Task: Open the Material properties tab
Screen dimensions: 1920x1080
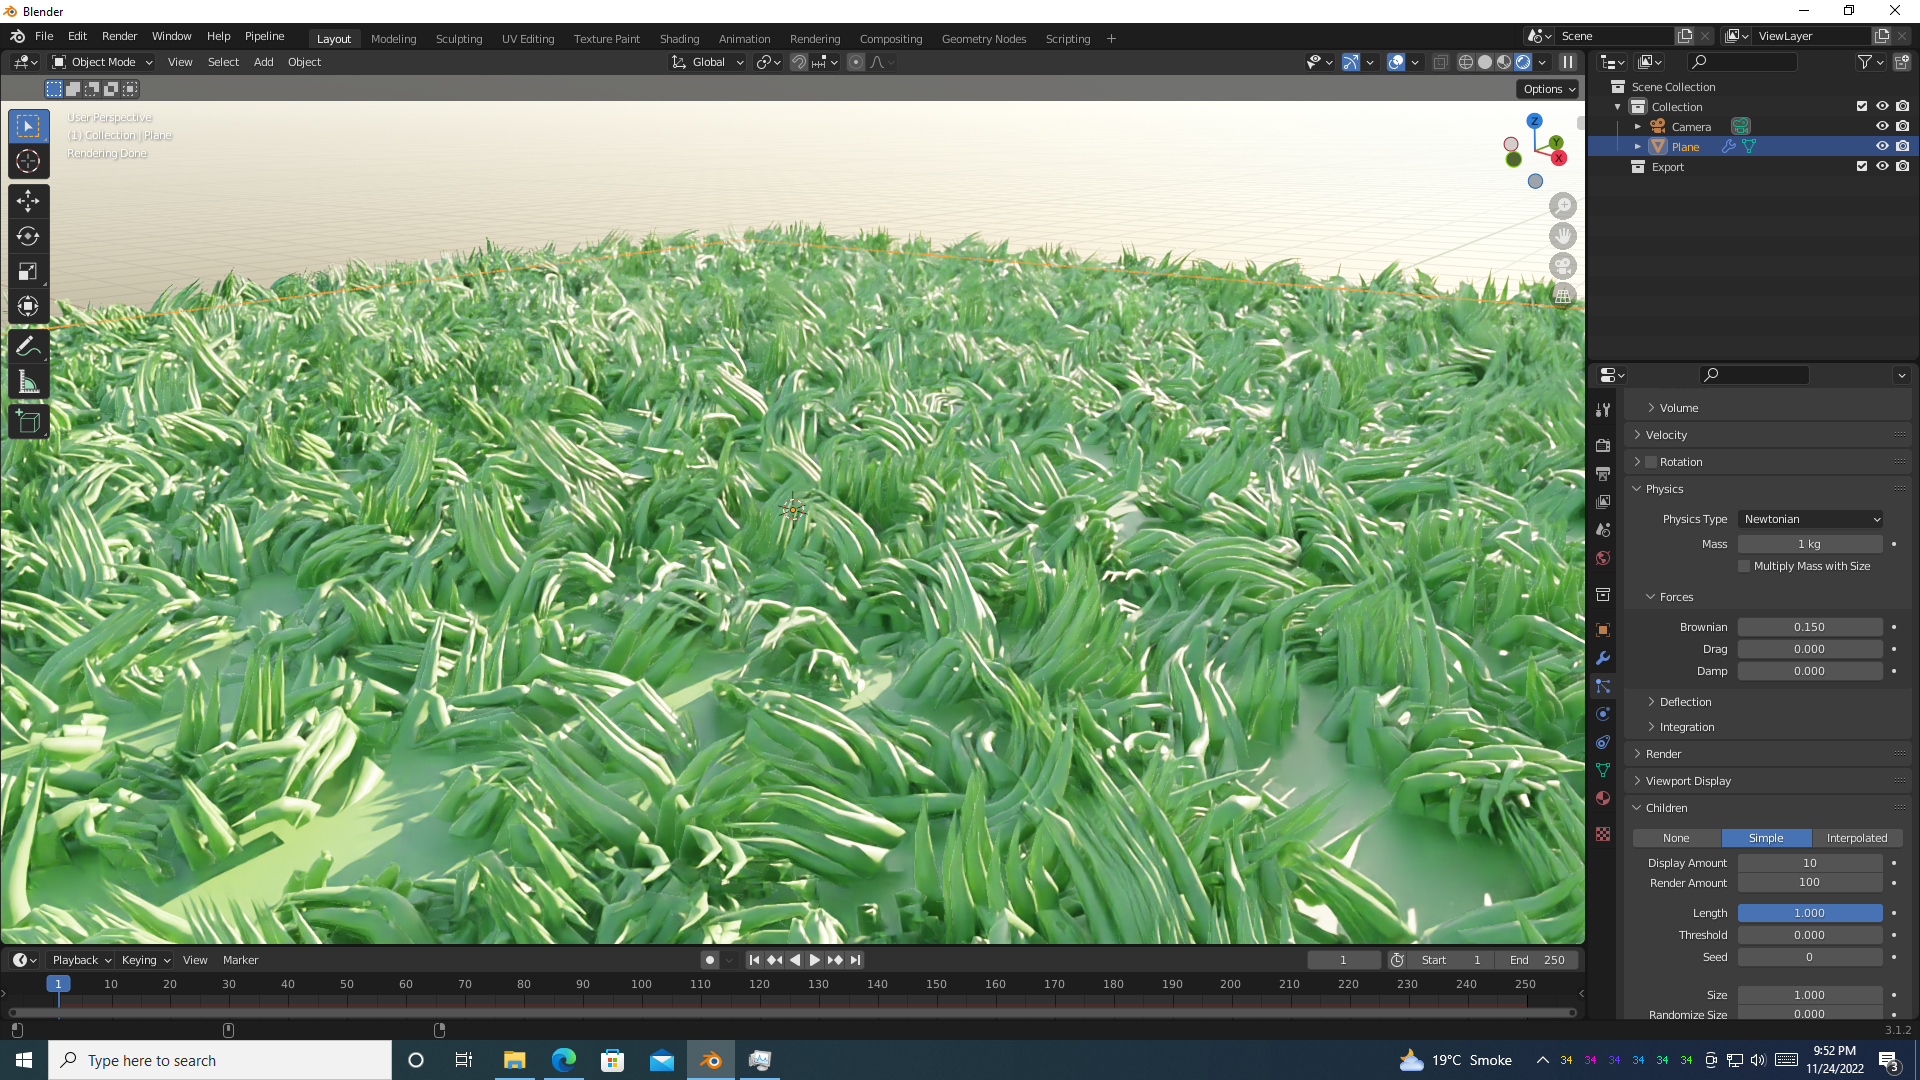Action: tap(1603, 798)
